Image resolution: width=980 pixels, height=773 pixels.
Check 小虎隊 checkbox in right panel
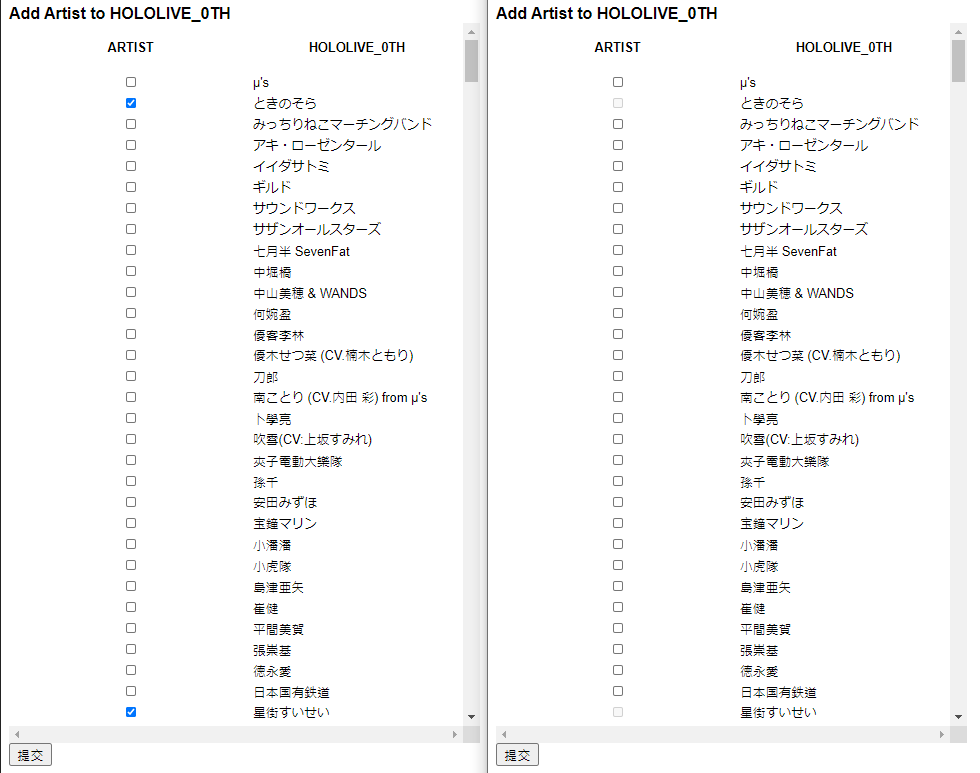tap(618, 565)
